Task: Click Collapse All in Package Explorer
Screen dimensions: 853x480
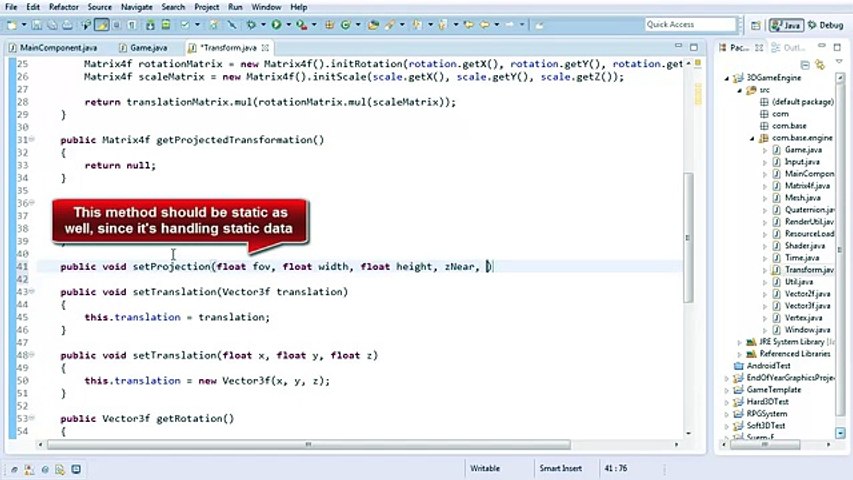Action: click(x=805, y=65)
